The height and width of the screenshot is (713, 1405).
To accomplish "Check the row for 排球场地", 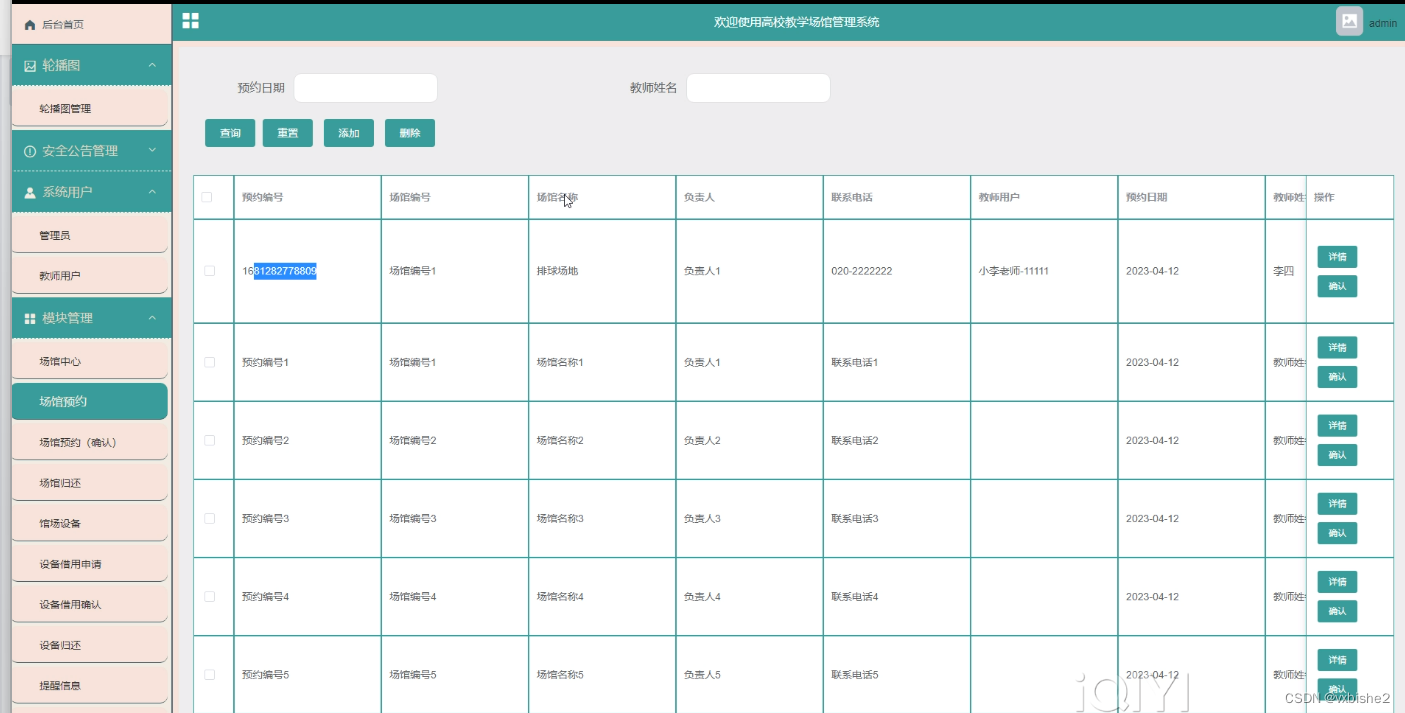I will [x=209, y=271].
